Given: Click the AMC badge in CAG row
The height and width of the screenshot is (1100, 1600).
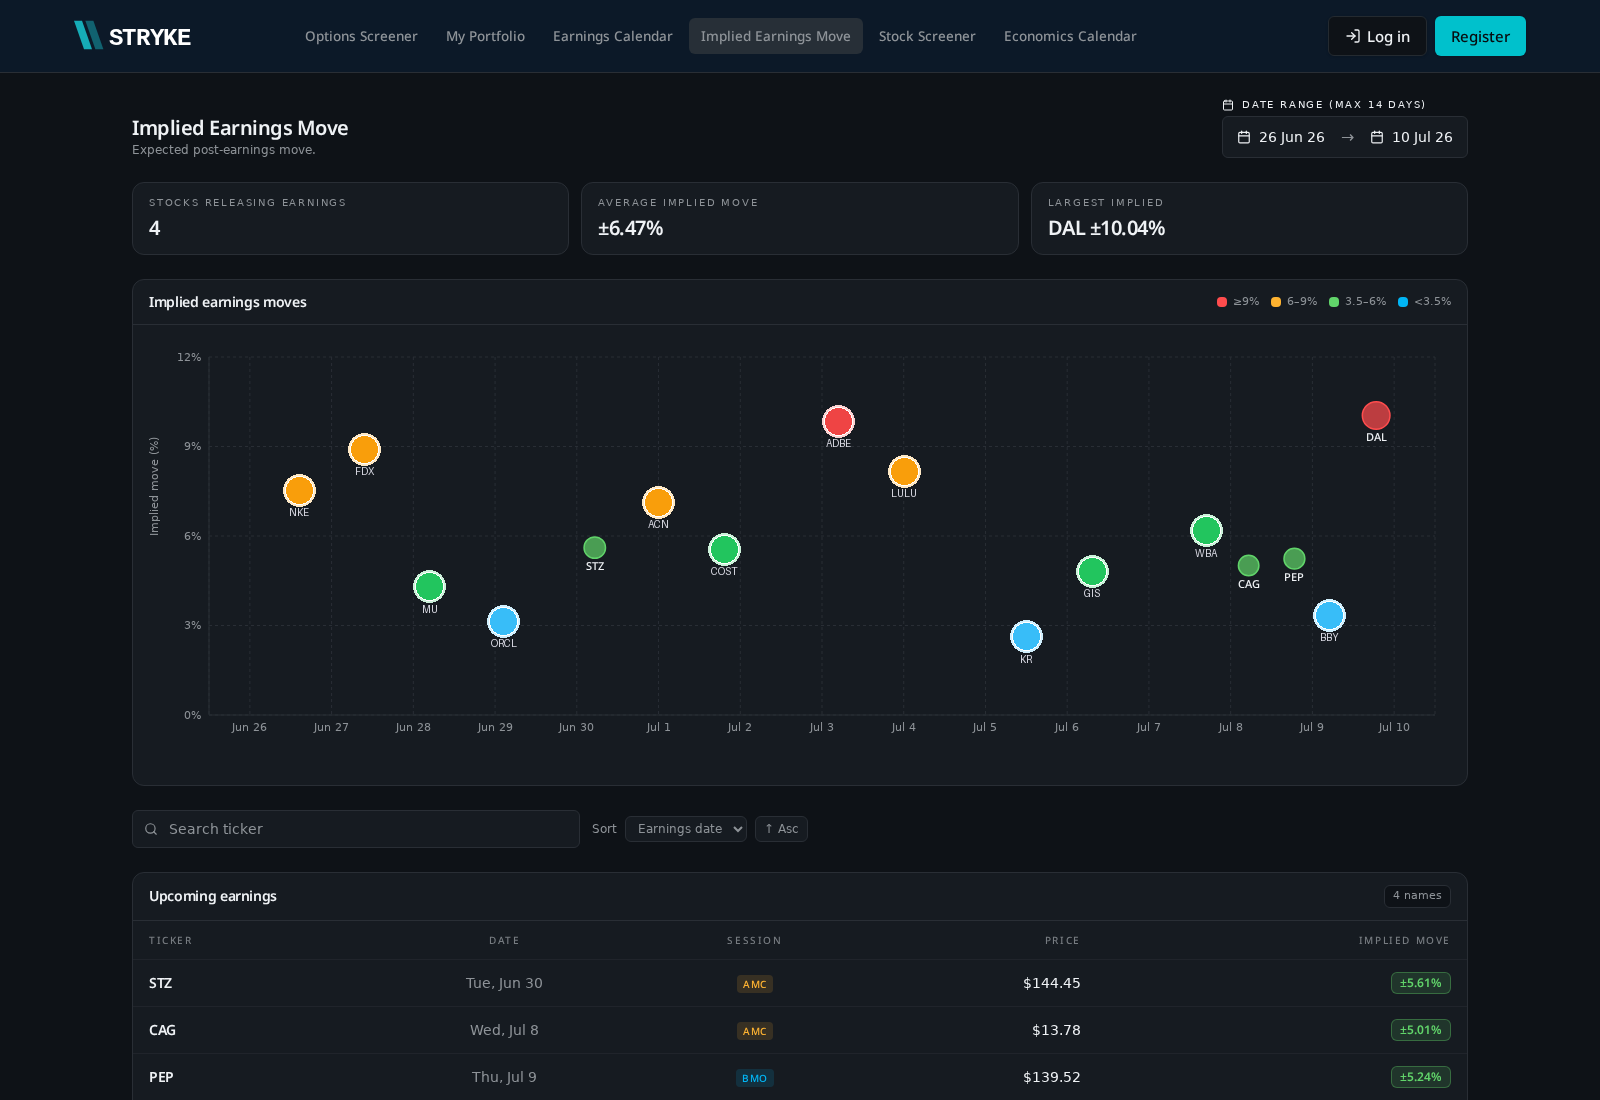Looking at the screenshot, I should pyautogui.click(x=755, y=1031).
